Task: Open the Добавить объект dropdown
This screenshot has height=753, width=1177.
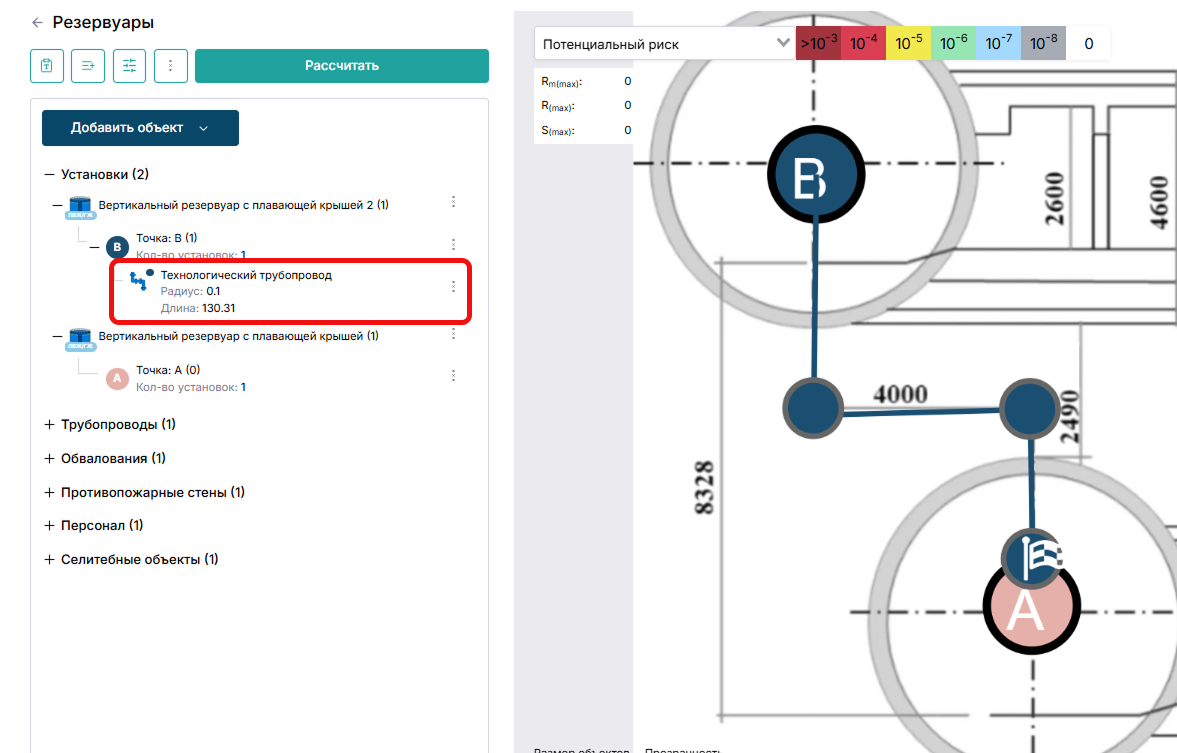Action: pyautogui.click(x=140, y=128)
